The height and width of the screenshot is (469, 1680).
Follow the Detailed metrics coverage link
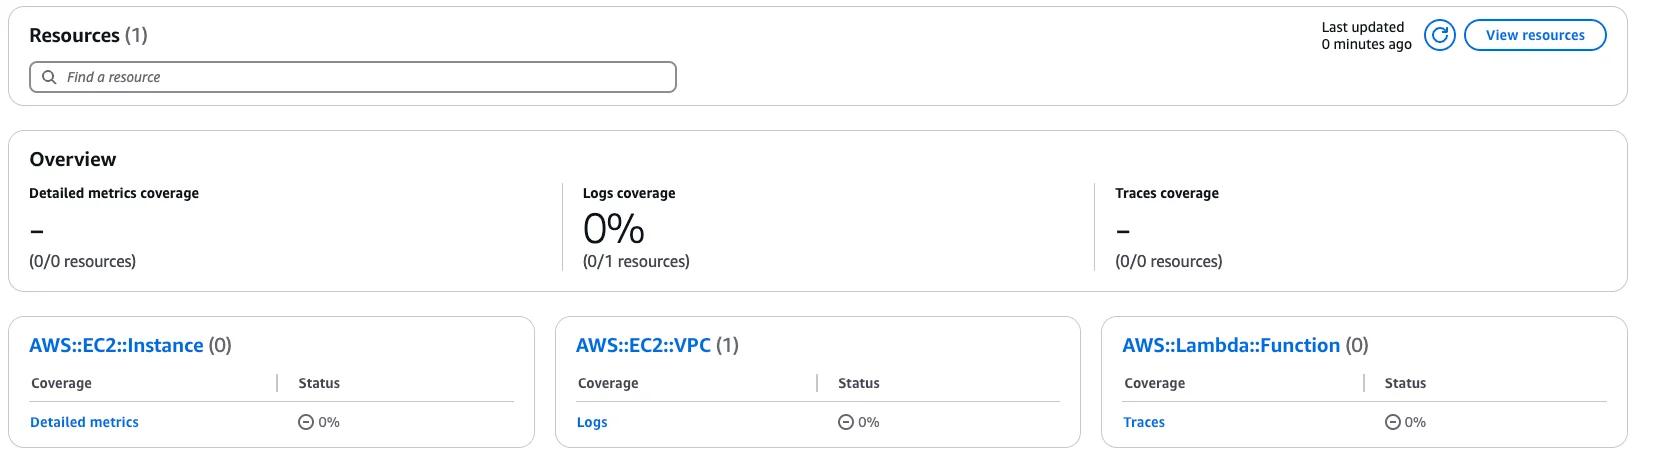coord(84,423)
